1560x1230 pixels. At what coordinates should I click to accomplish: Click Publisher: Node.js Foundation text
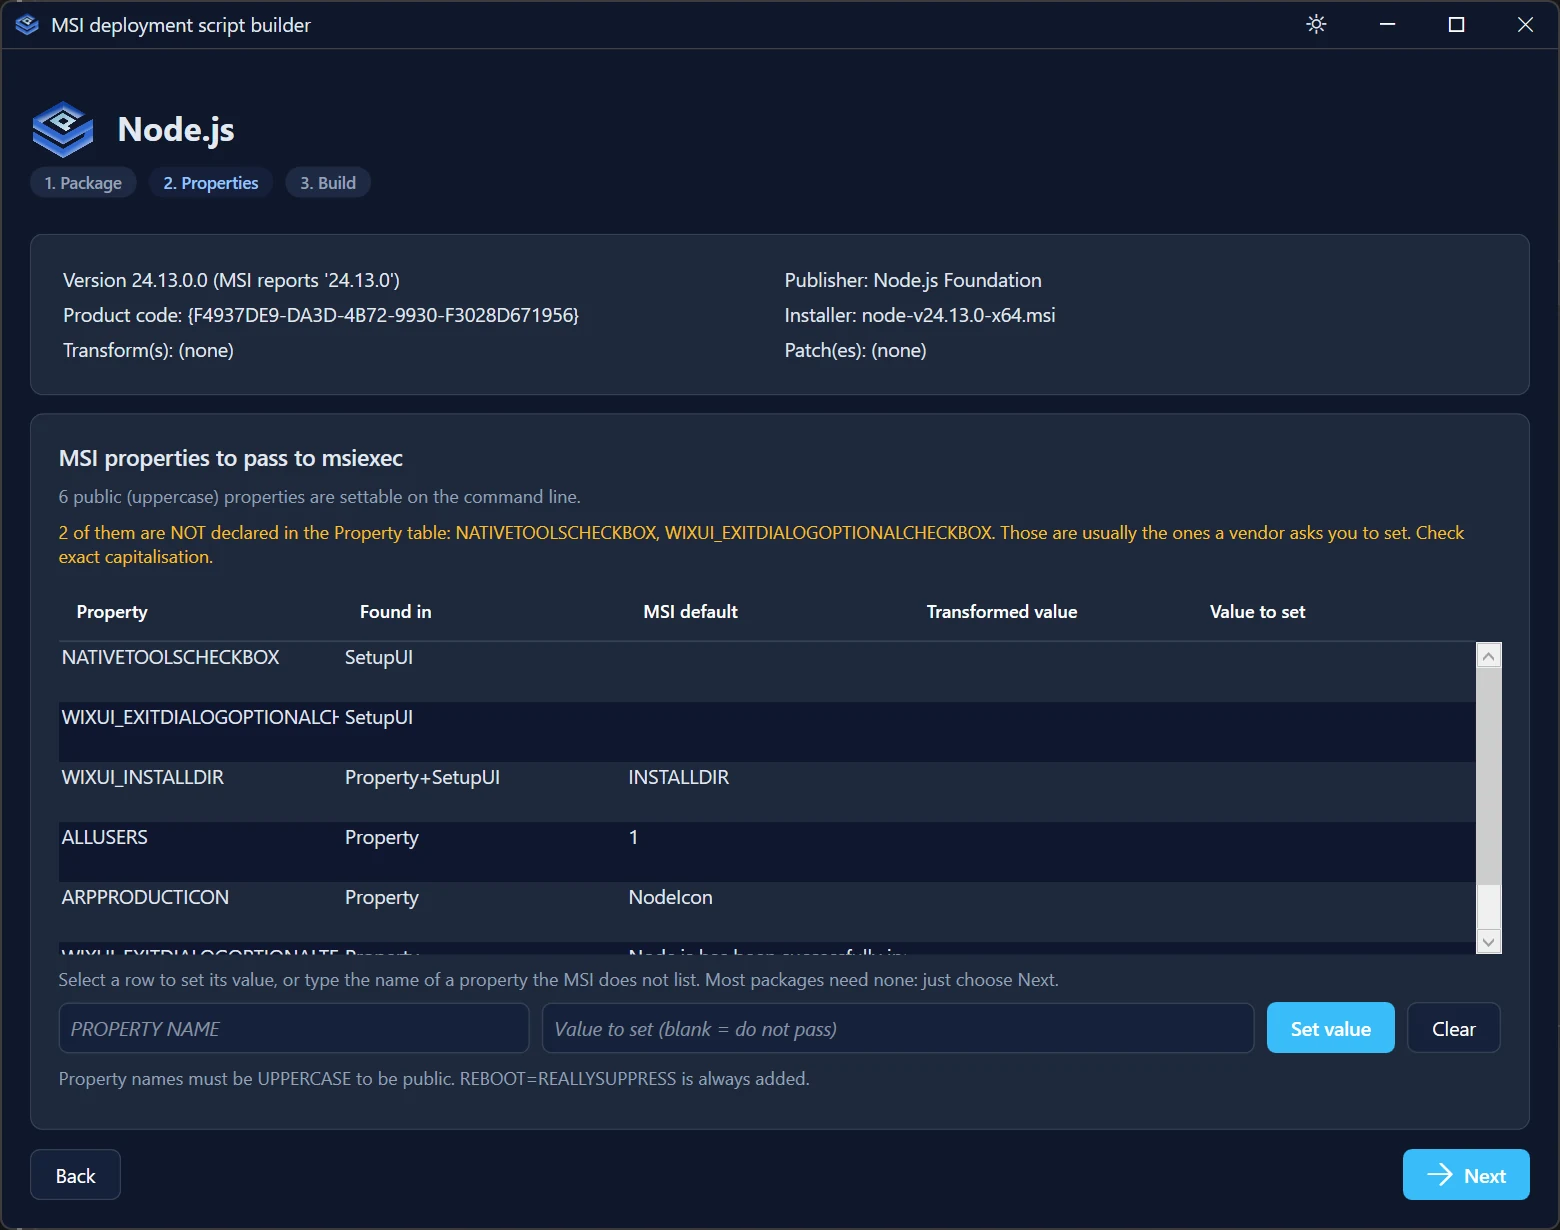[913, 280]
